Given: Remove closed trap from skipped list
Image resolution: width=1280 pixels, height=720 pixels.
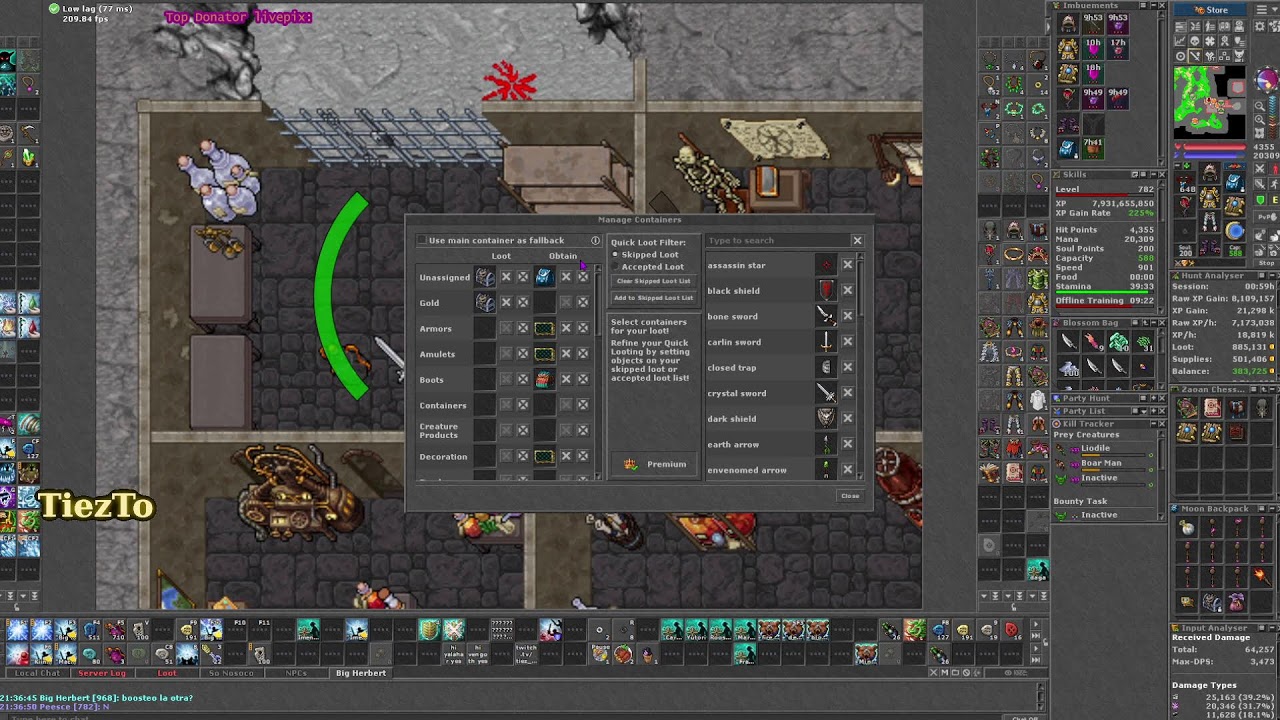Looking at the screenshot, I should click(x=847, y=368).
